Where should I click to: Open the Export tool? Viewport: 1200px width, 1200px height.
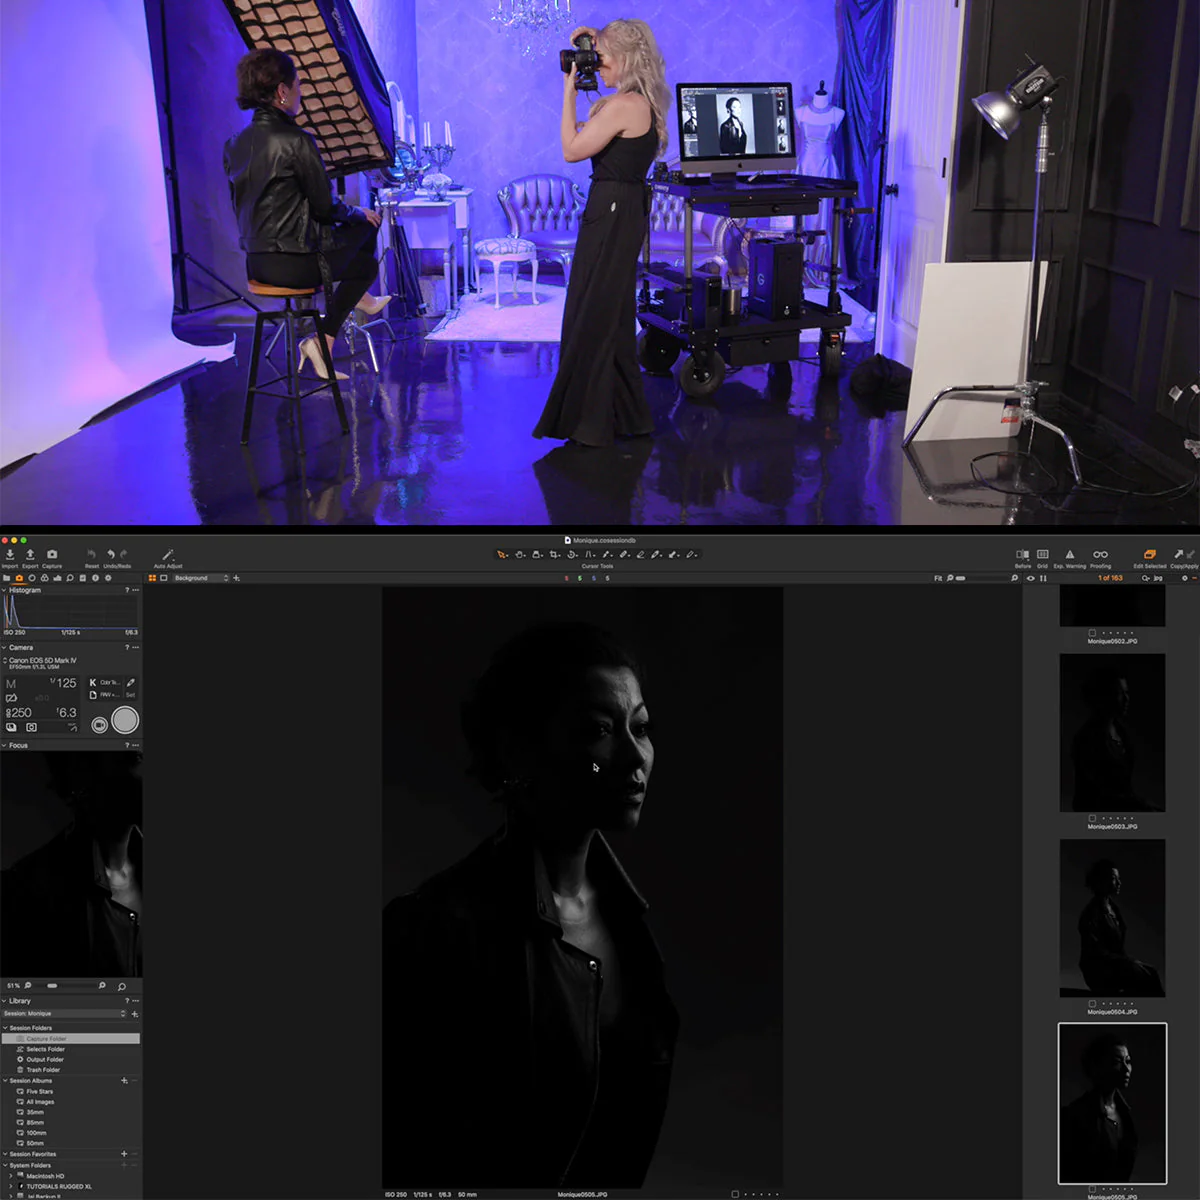point(31,555)
